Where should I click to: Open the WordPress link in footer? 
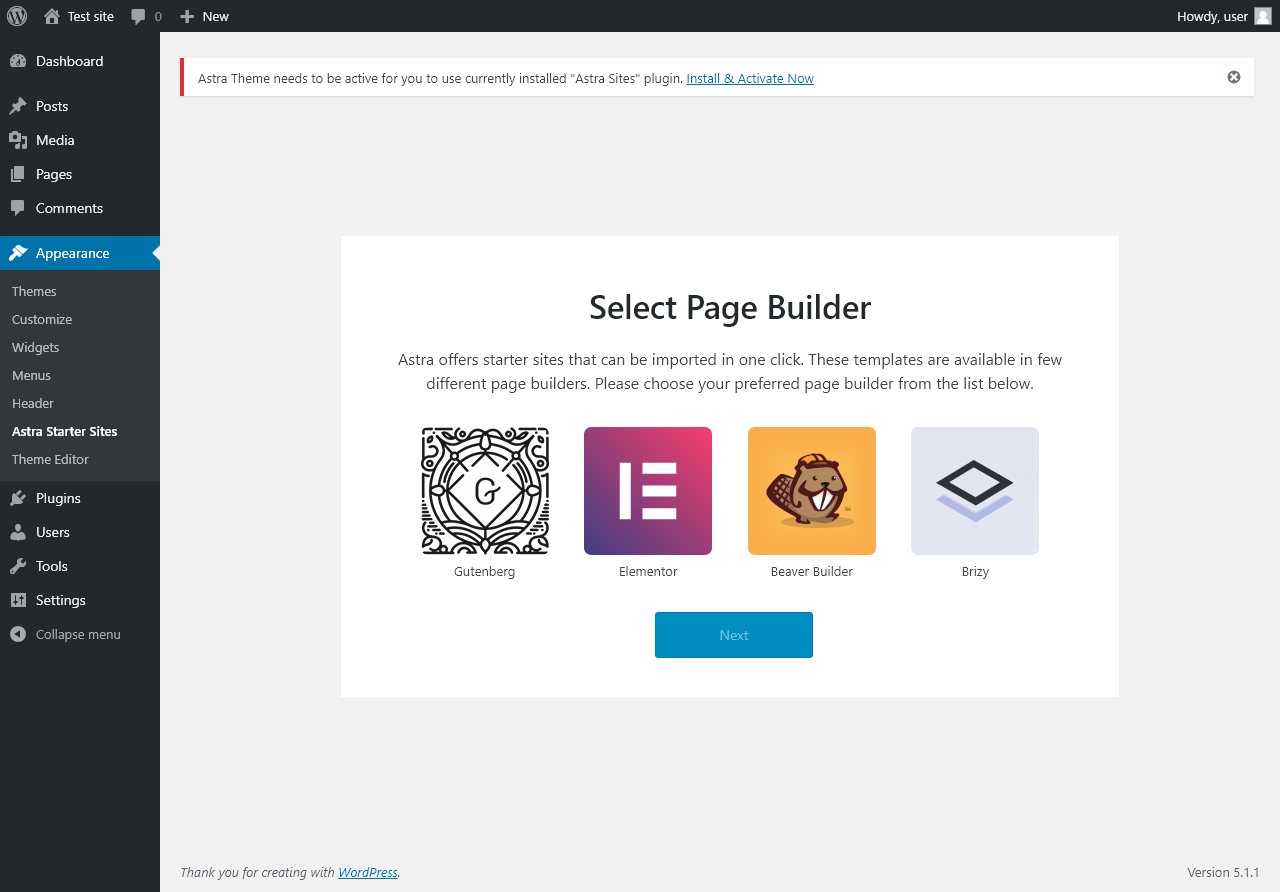[368, 872]
